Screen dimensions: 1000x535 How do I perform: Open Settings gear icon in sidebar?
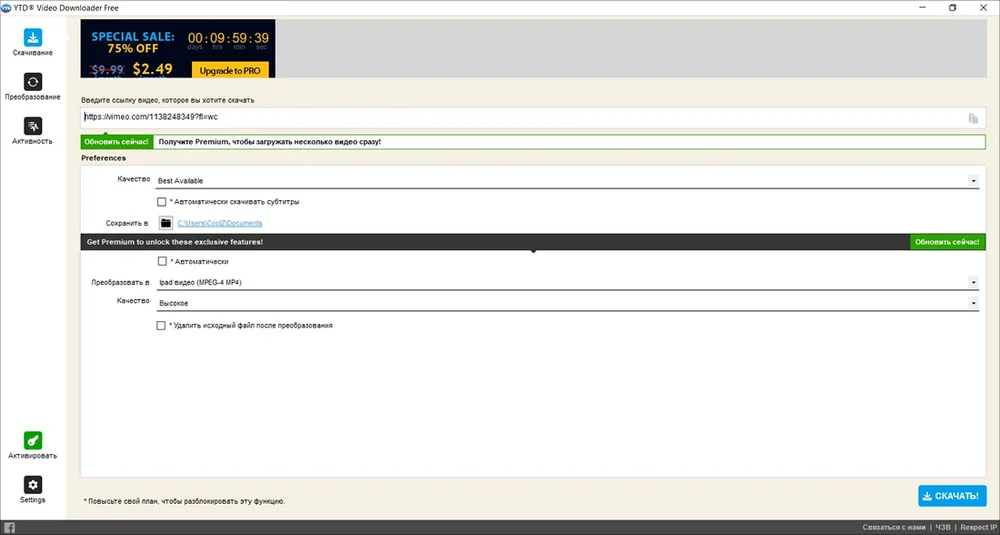pyautogui.click(x=33, y=485)
